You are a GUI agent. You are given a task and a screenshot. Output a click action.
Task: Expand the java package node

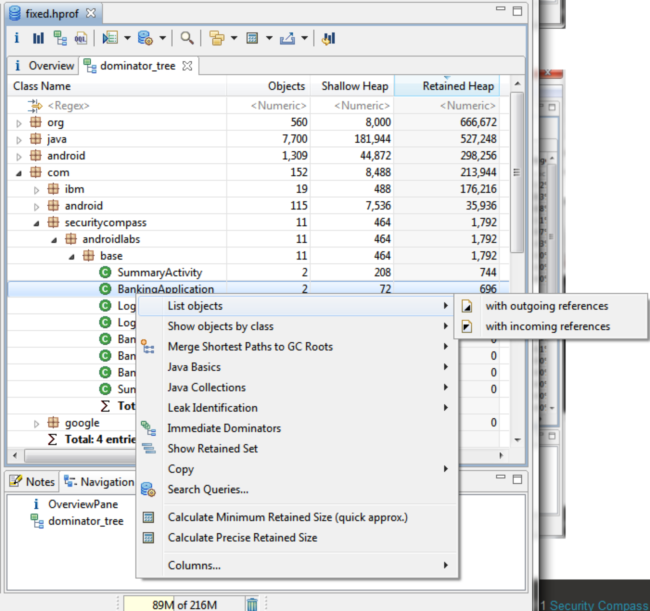pyautogui.click(x=19, y=140)
